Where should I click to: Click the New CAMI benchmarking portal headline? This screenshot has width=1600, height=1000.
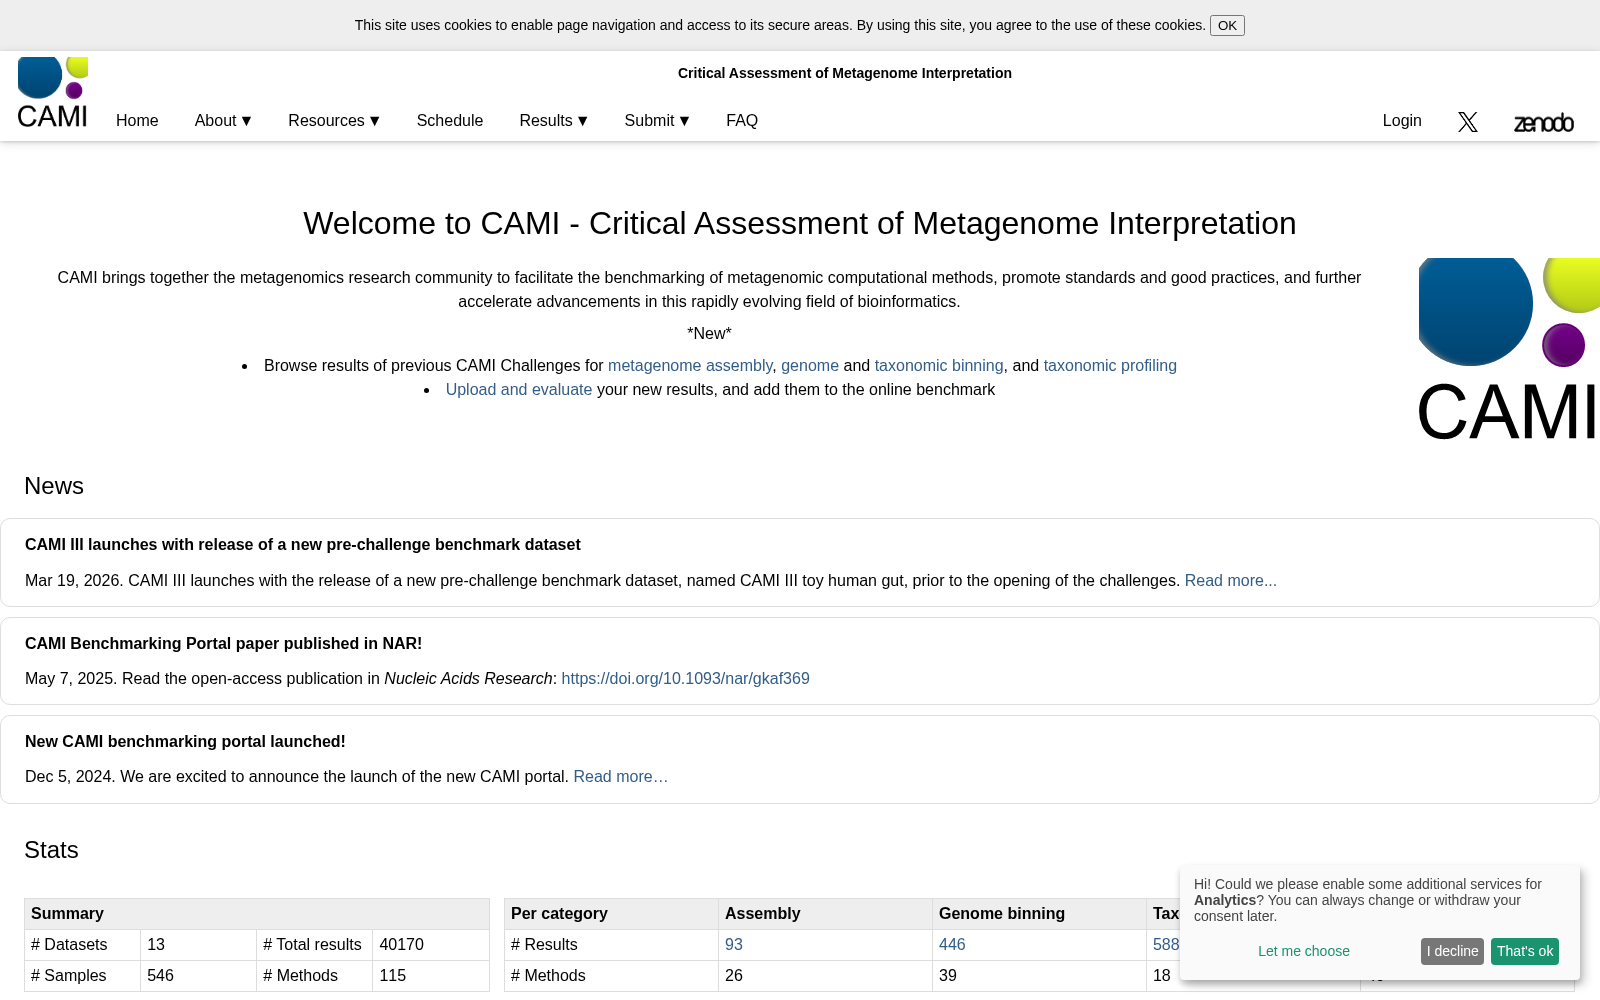pos(185,742)
